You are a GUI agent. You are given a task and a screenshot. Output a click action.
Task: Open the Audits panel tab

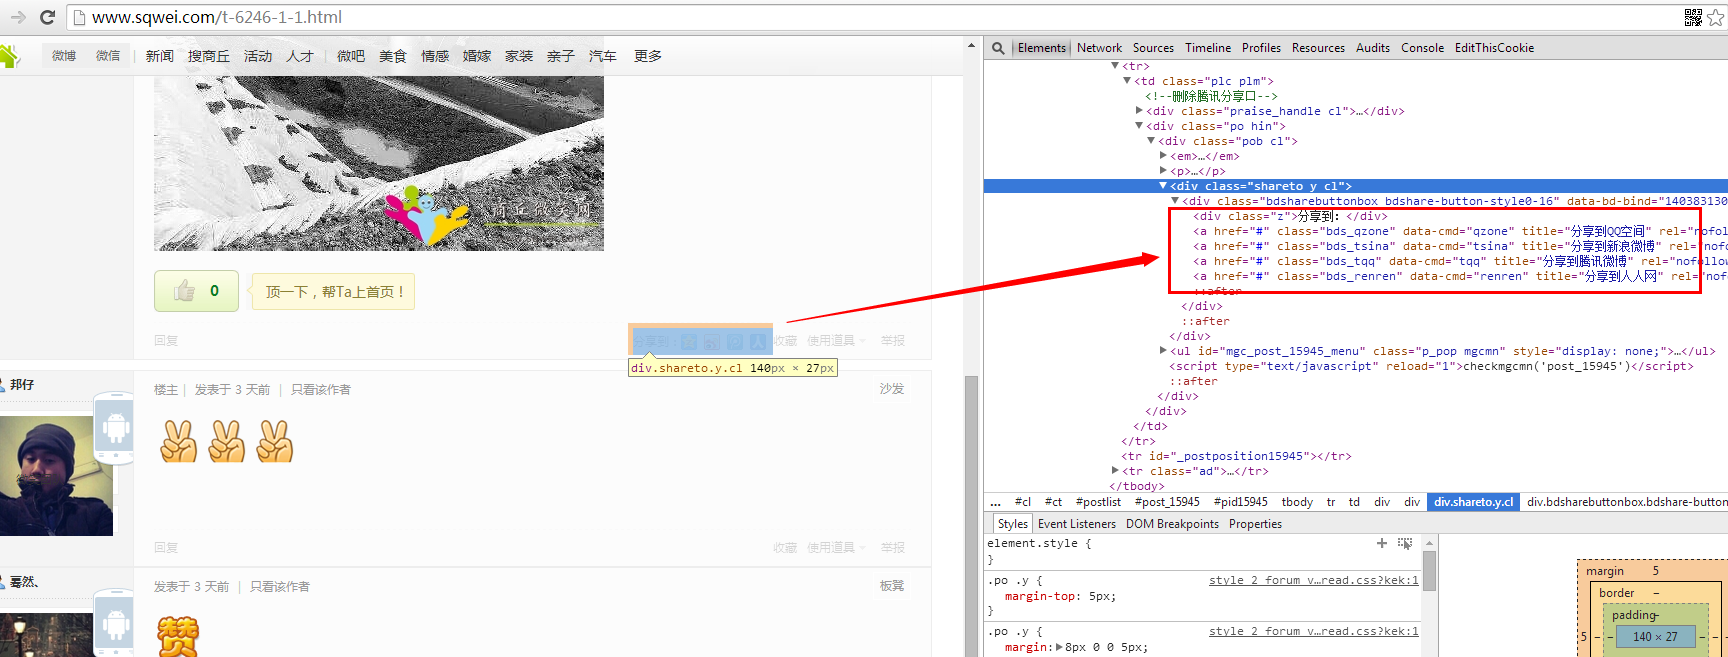pos(1373,48)
